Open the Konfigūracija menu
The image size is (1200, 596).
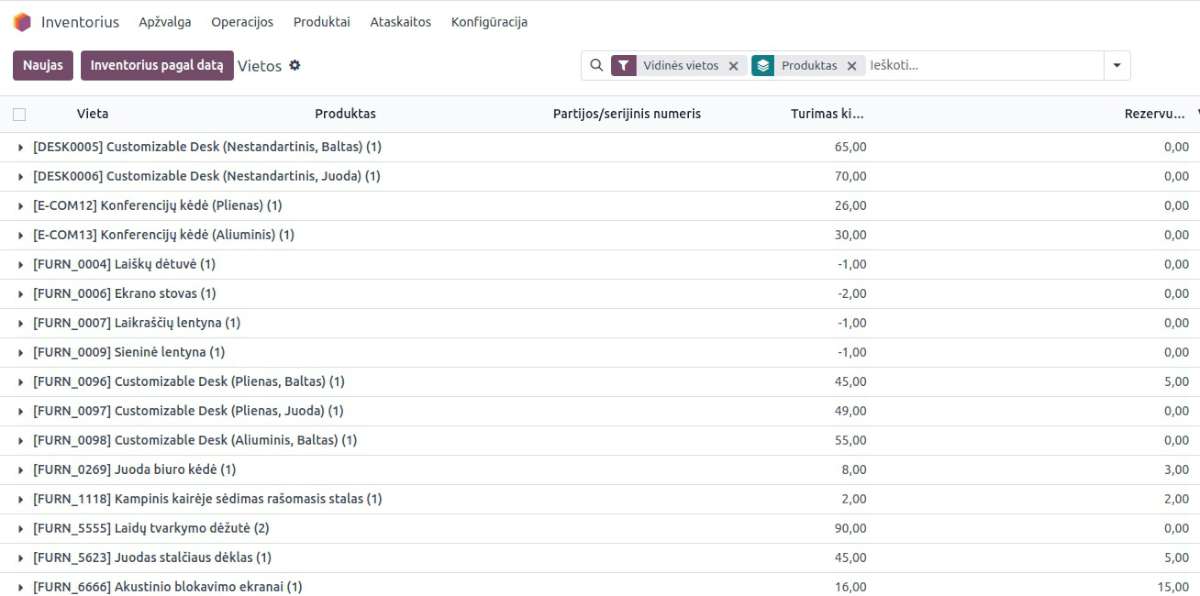[x=489, y=22]
